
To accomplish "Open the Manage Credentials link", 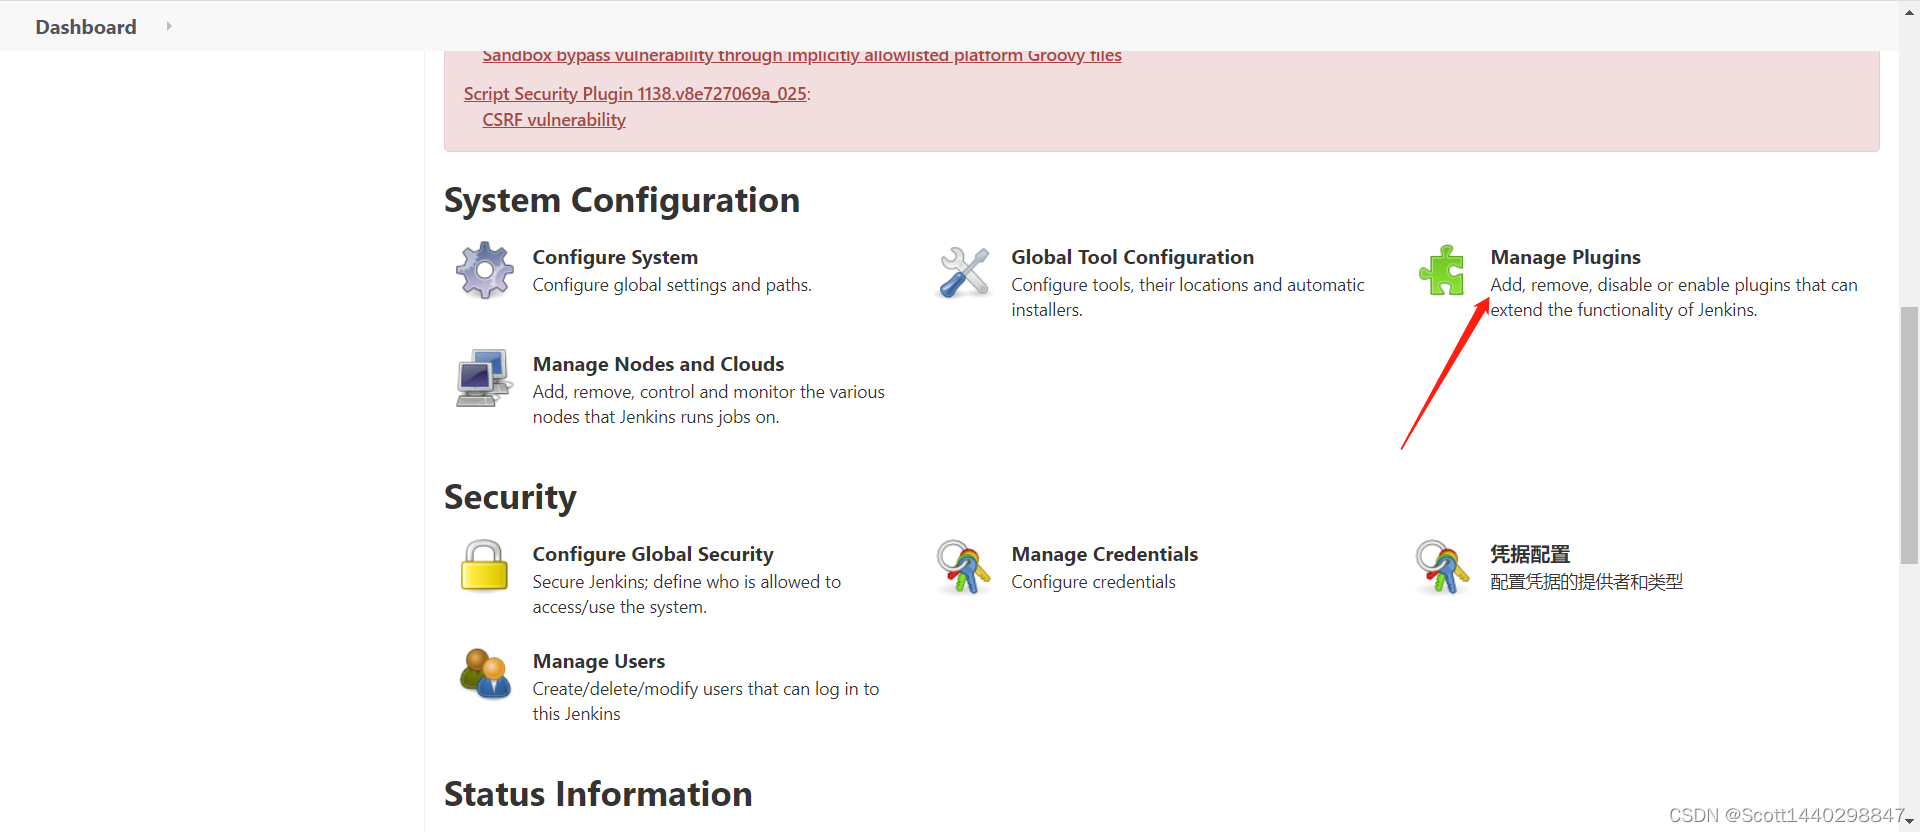I will click(x=1104, y=554).
